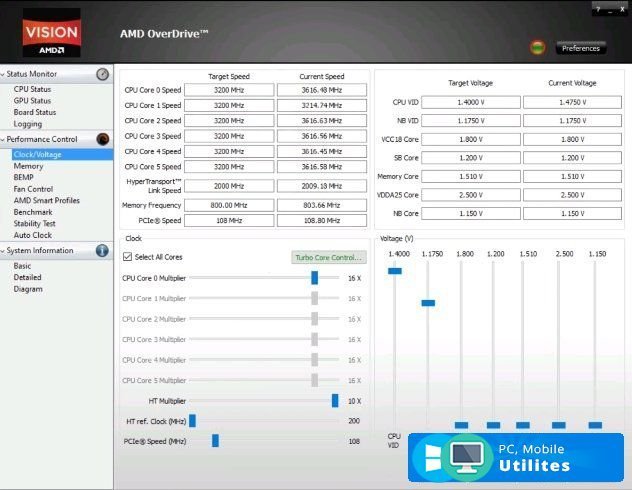Click the NB VID target voltage field

[471, 121]
